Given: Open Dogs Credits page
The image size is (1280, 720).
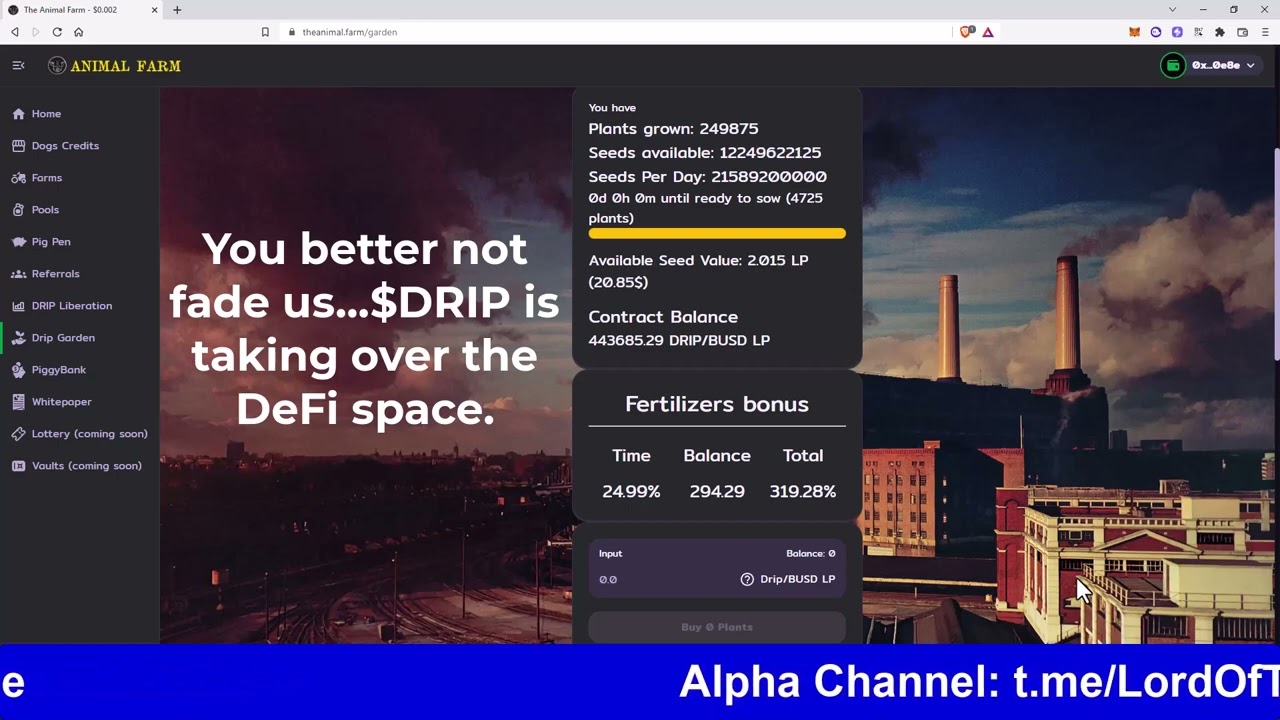Looking at the screenshot, I should [x=65, y=146].
